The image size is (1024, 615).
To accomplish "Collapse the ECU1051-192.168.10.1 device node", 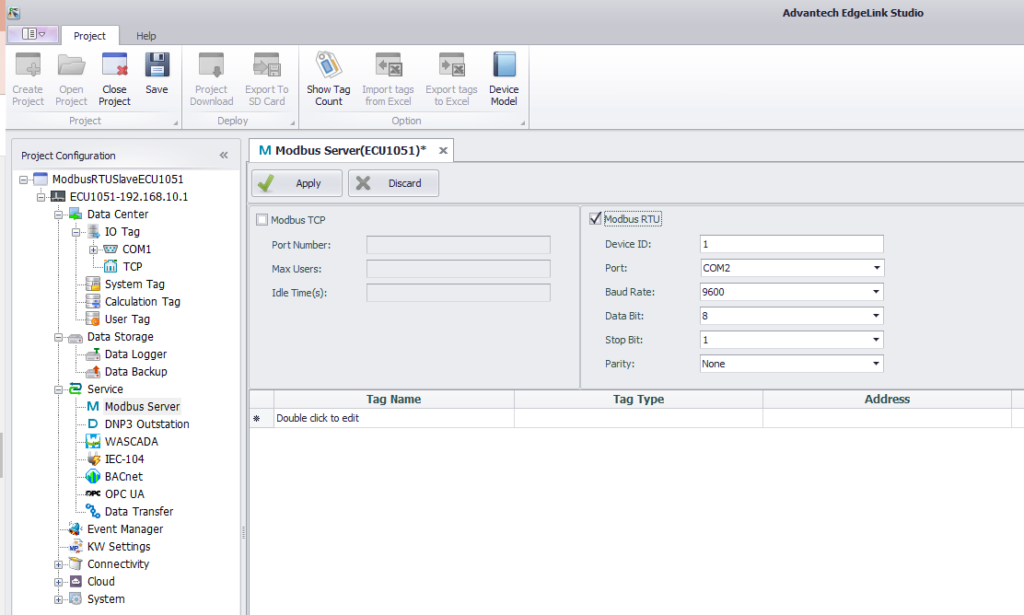I will coord(41,197).
